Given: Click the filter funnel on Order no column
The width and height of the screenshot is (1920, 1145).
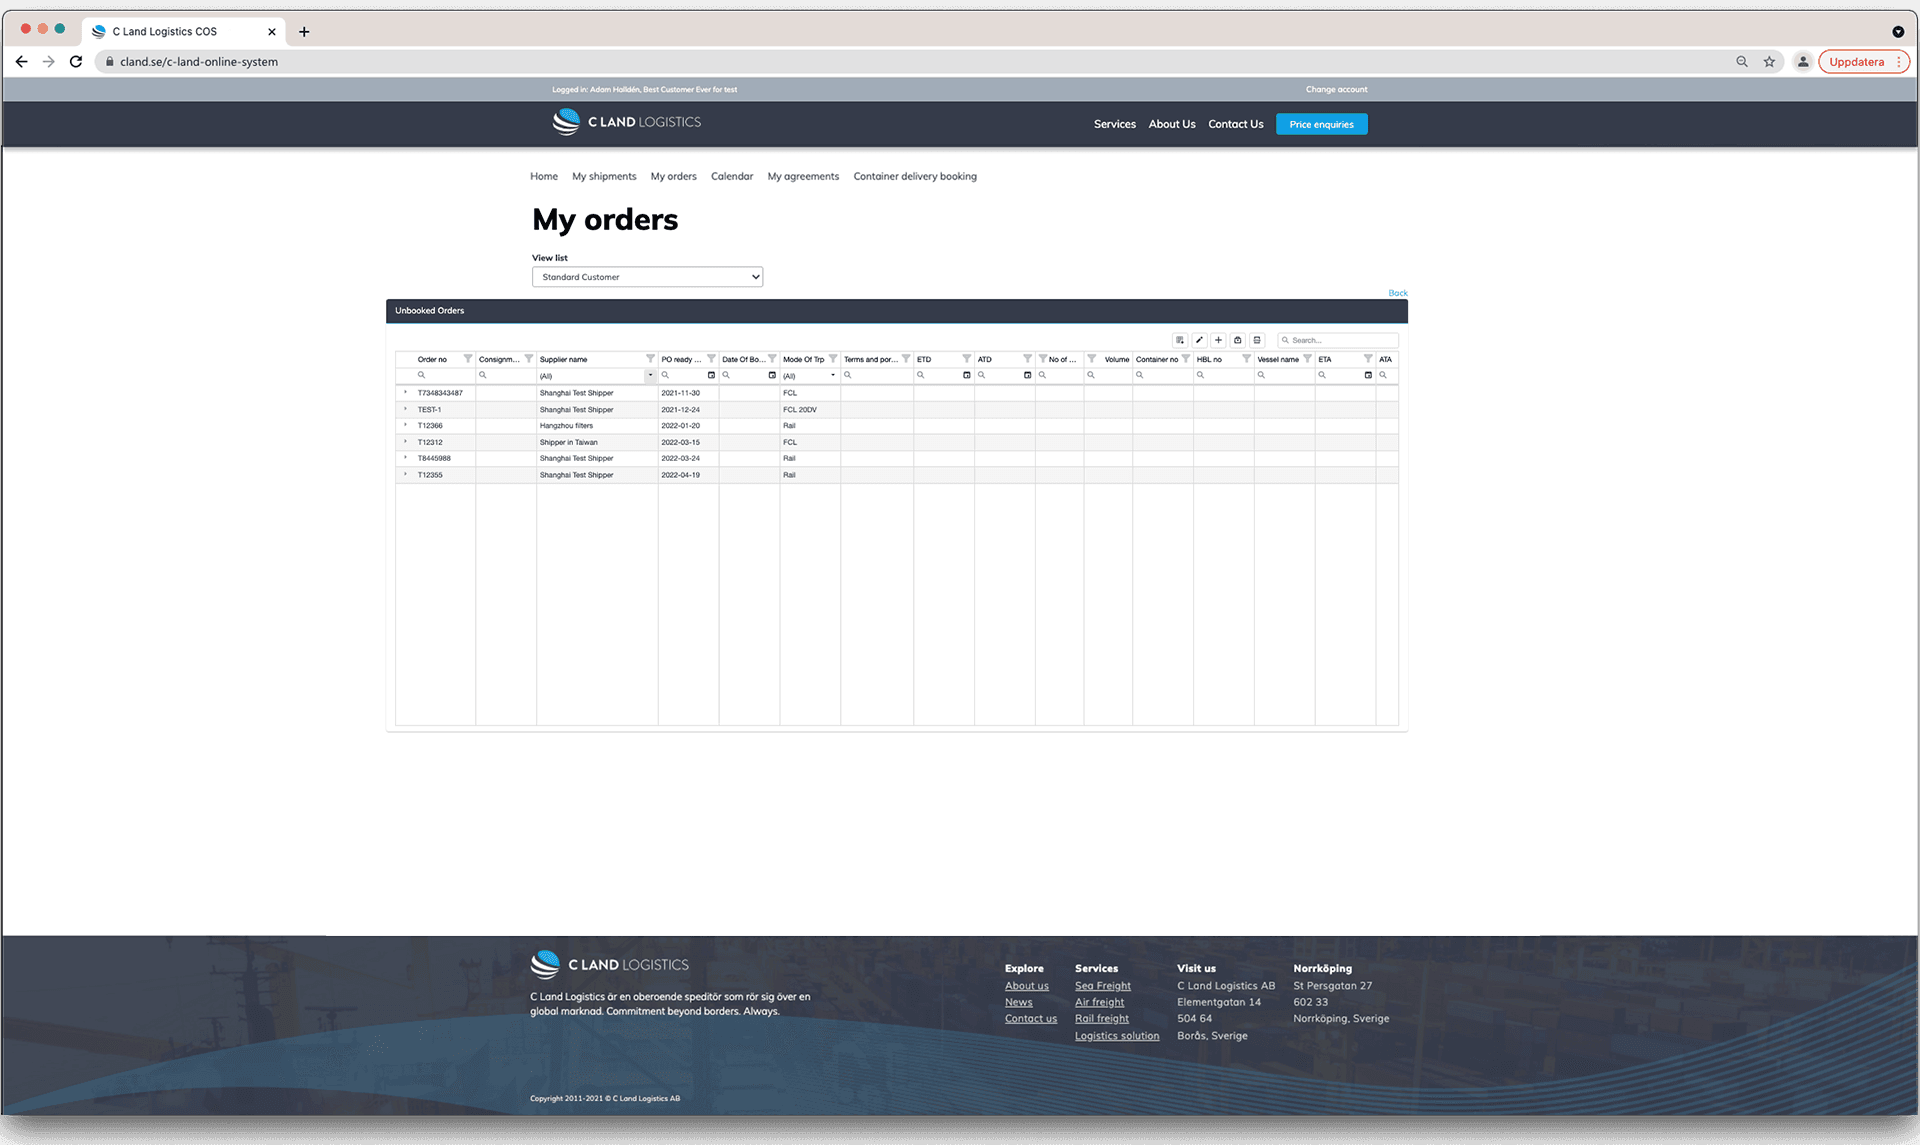Looking at the screenshot, I should [x=467, y=359].
